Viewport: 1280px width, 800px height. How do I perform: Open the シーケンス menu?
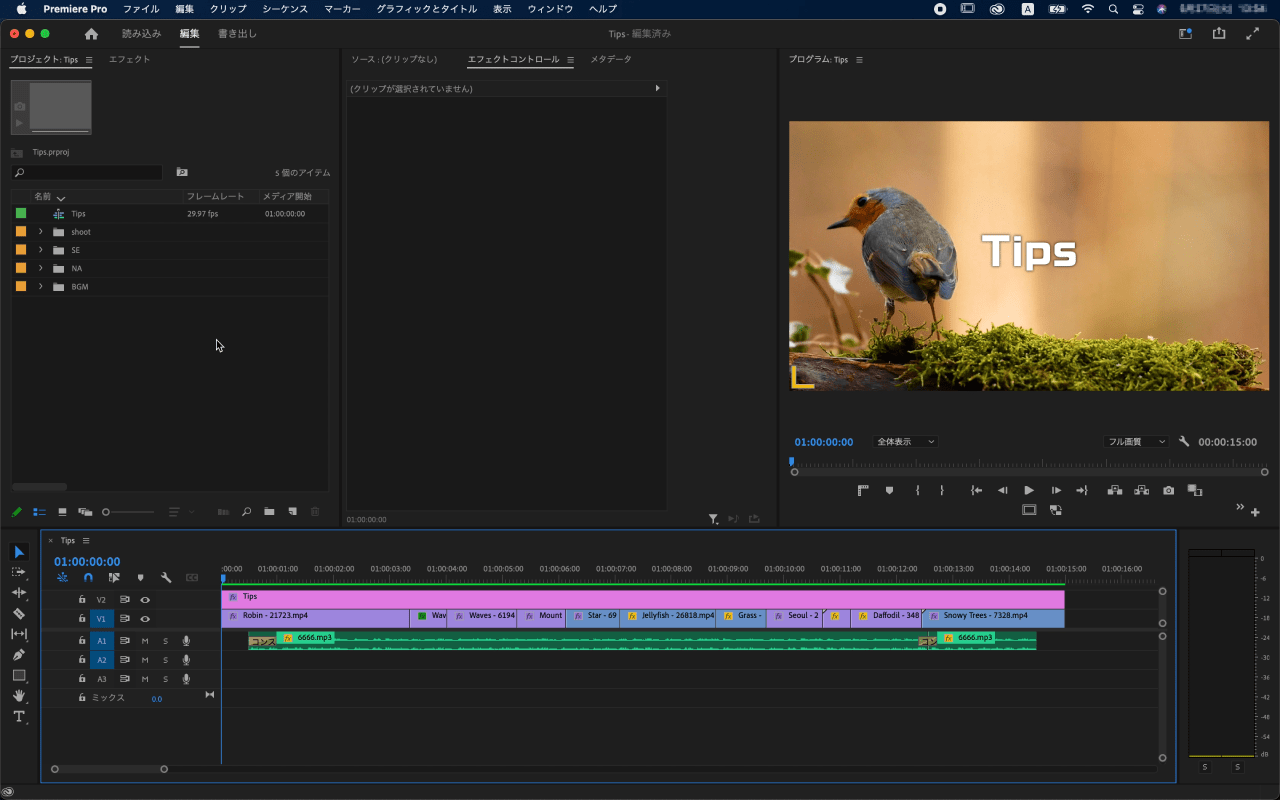pos(285,9)
